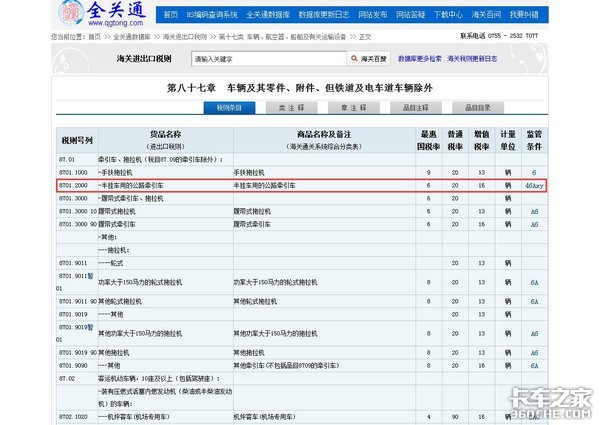Screen dimensions: 600x425
Task: Open the 网站发布 navigation item
Action: pyautogui.click(x=373, y=15)
